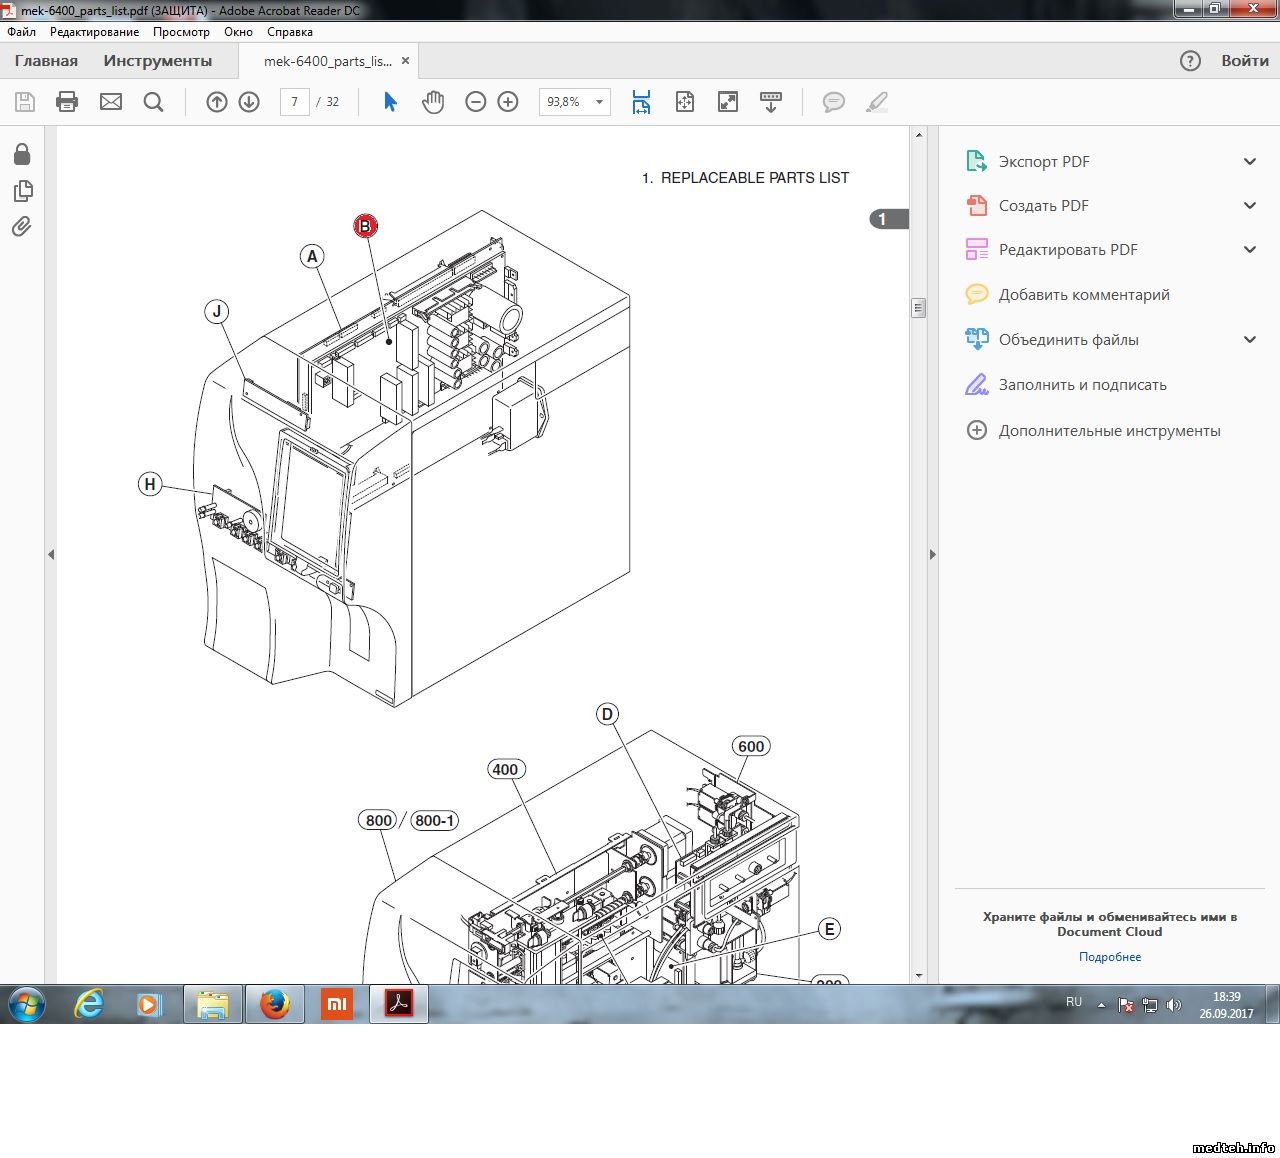
Task: Expand the Объединить файлы section
Action: (x=1249, y=340)
